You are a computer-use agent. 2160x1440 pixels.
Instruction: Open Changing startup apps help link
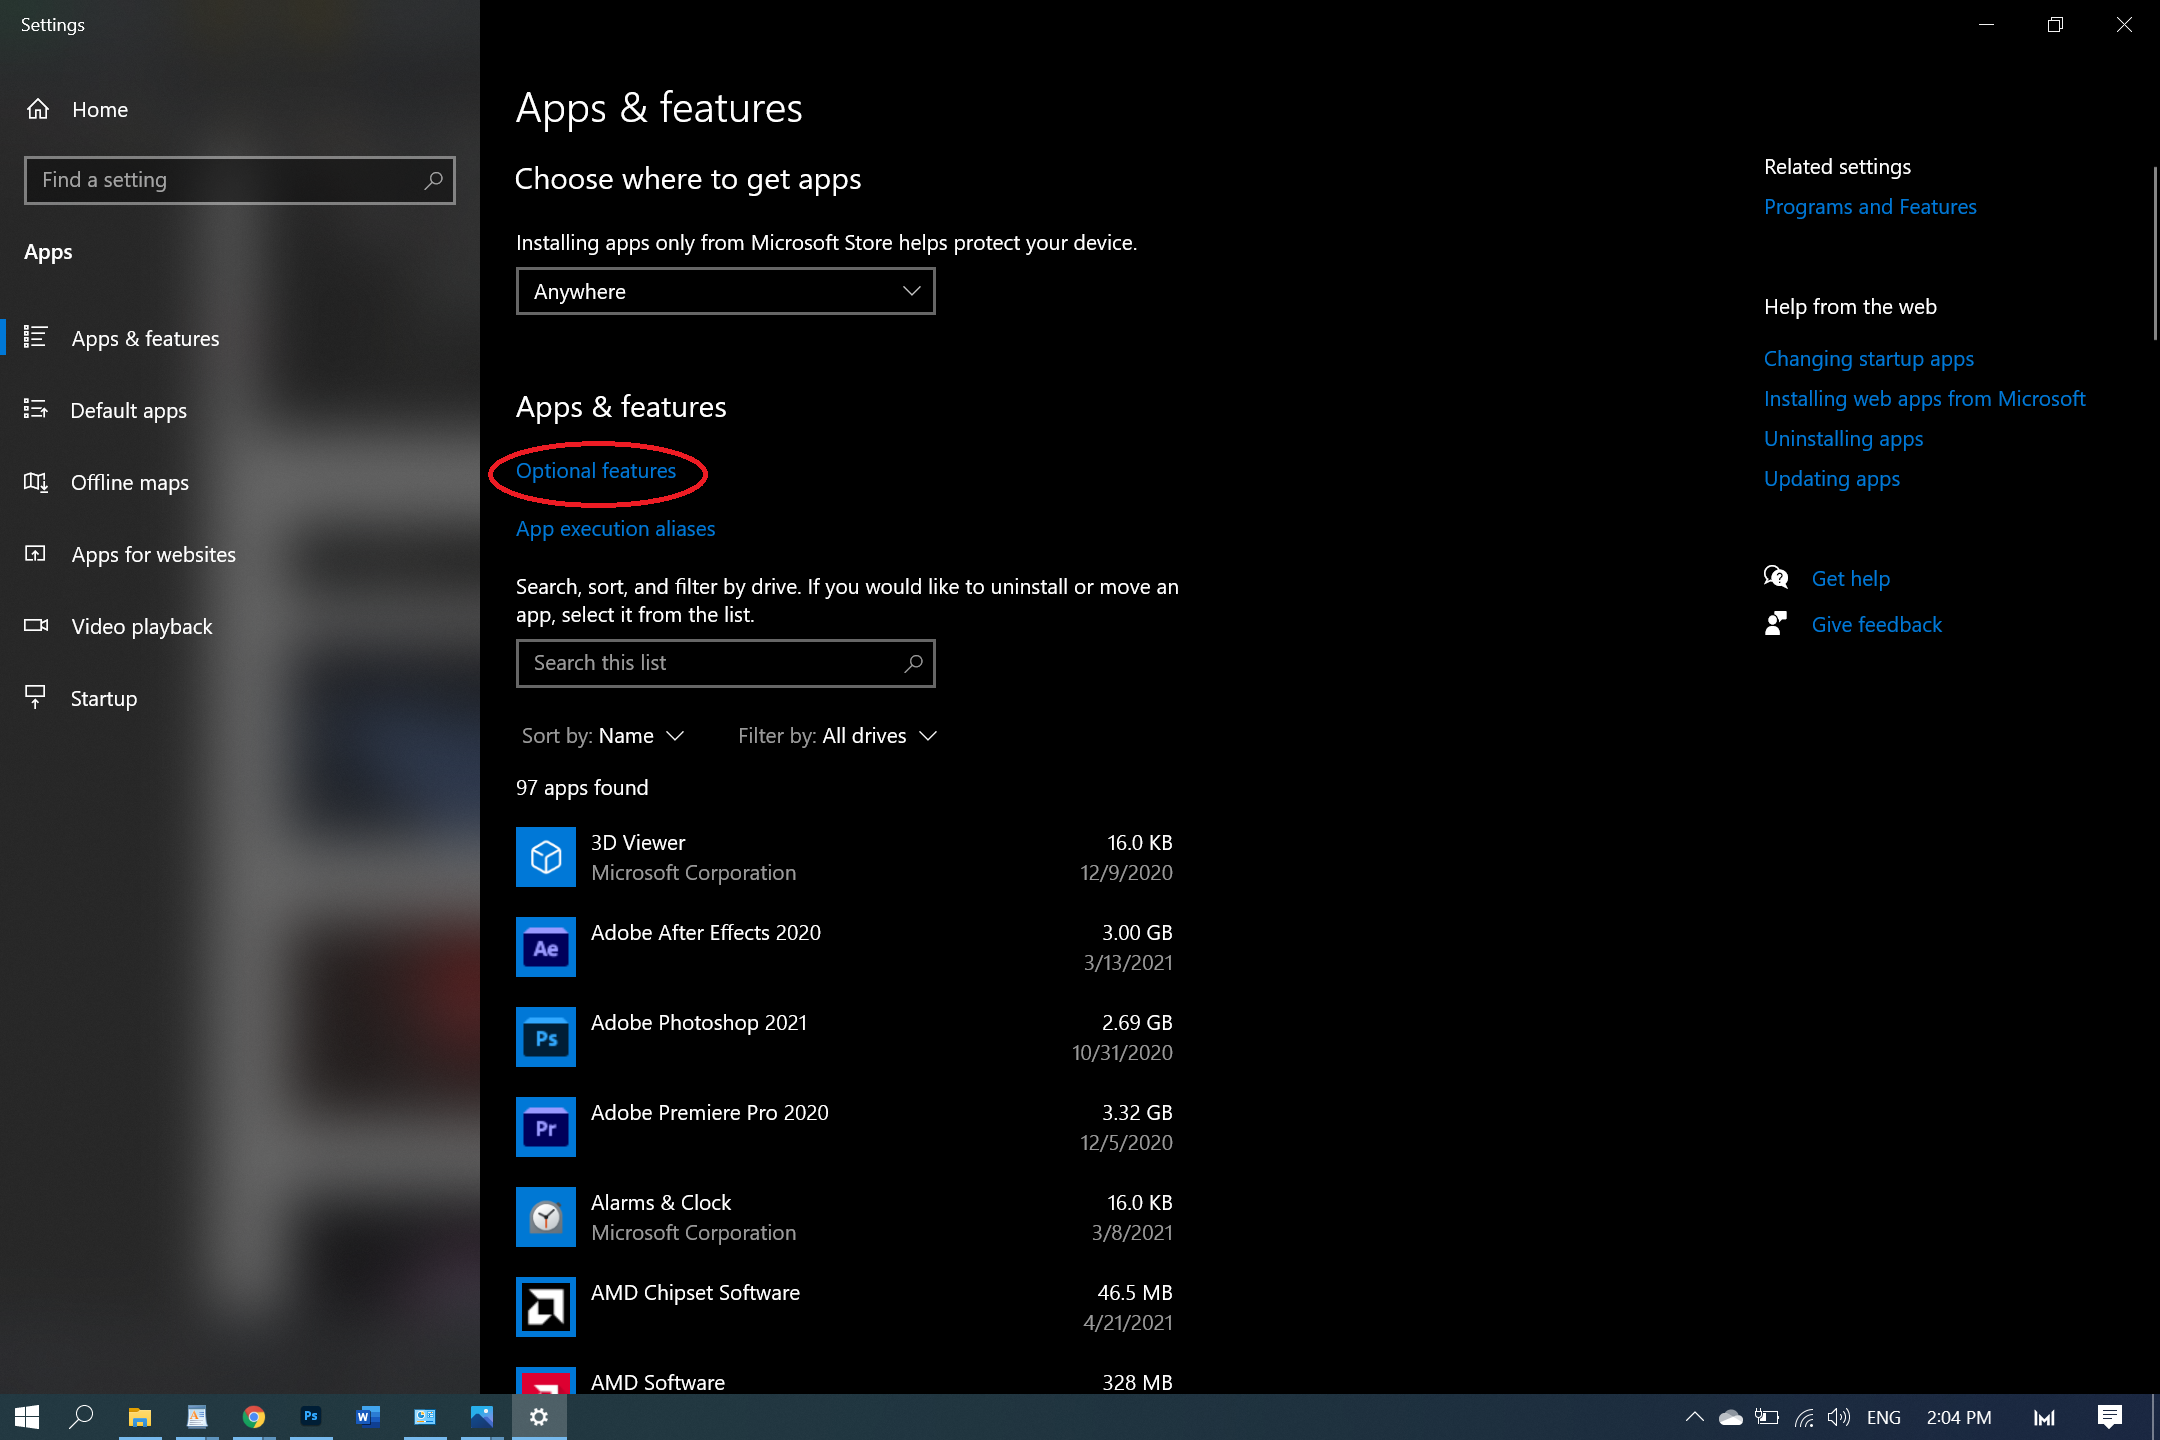[x=1869, y=358]
